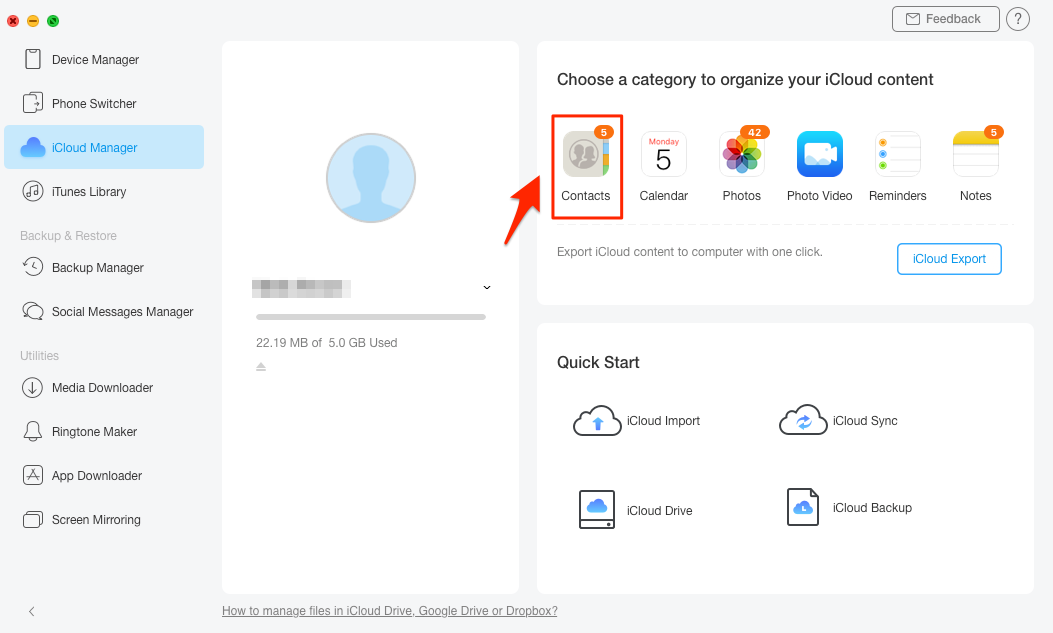The height and width of the screenshot is (633, 1053).
Task: Open iCloud Drive from Quick Start
Action: (x=634, y=510)
